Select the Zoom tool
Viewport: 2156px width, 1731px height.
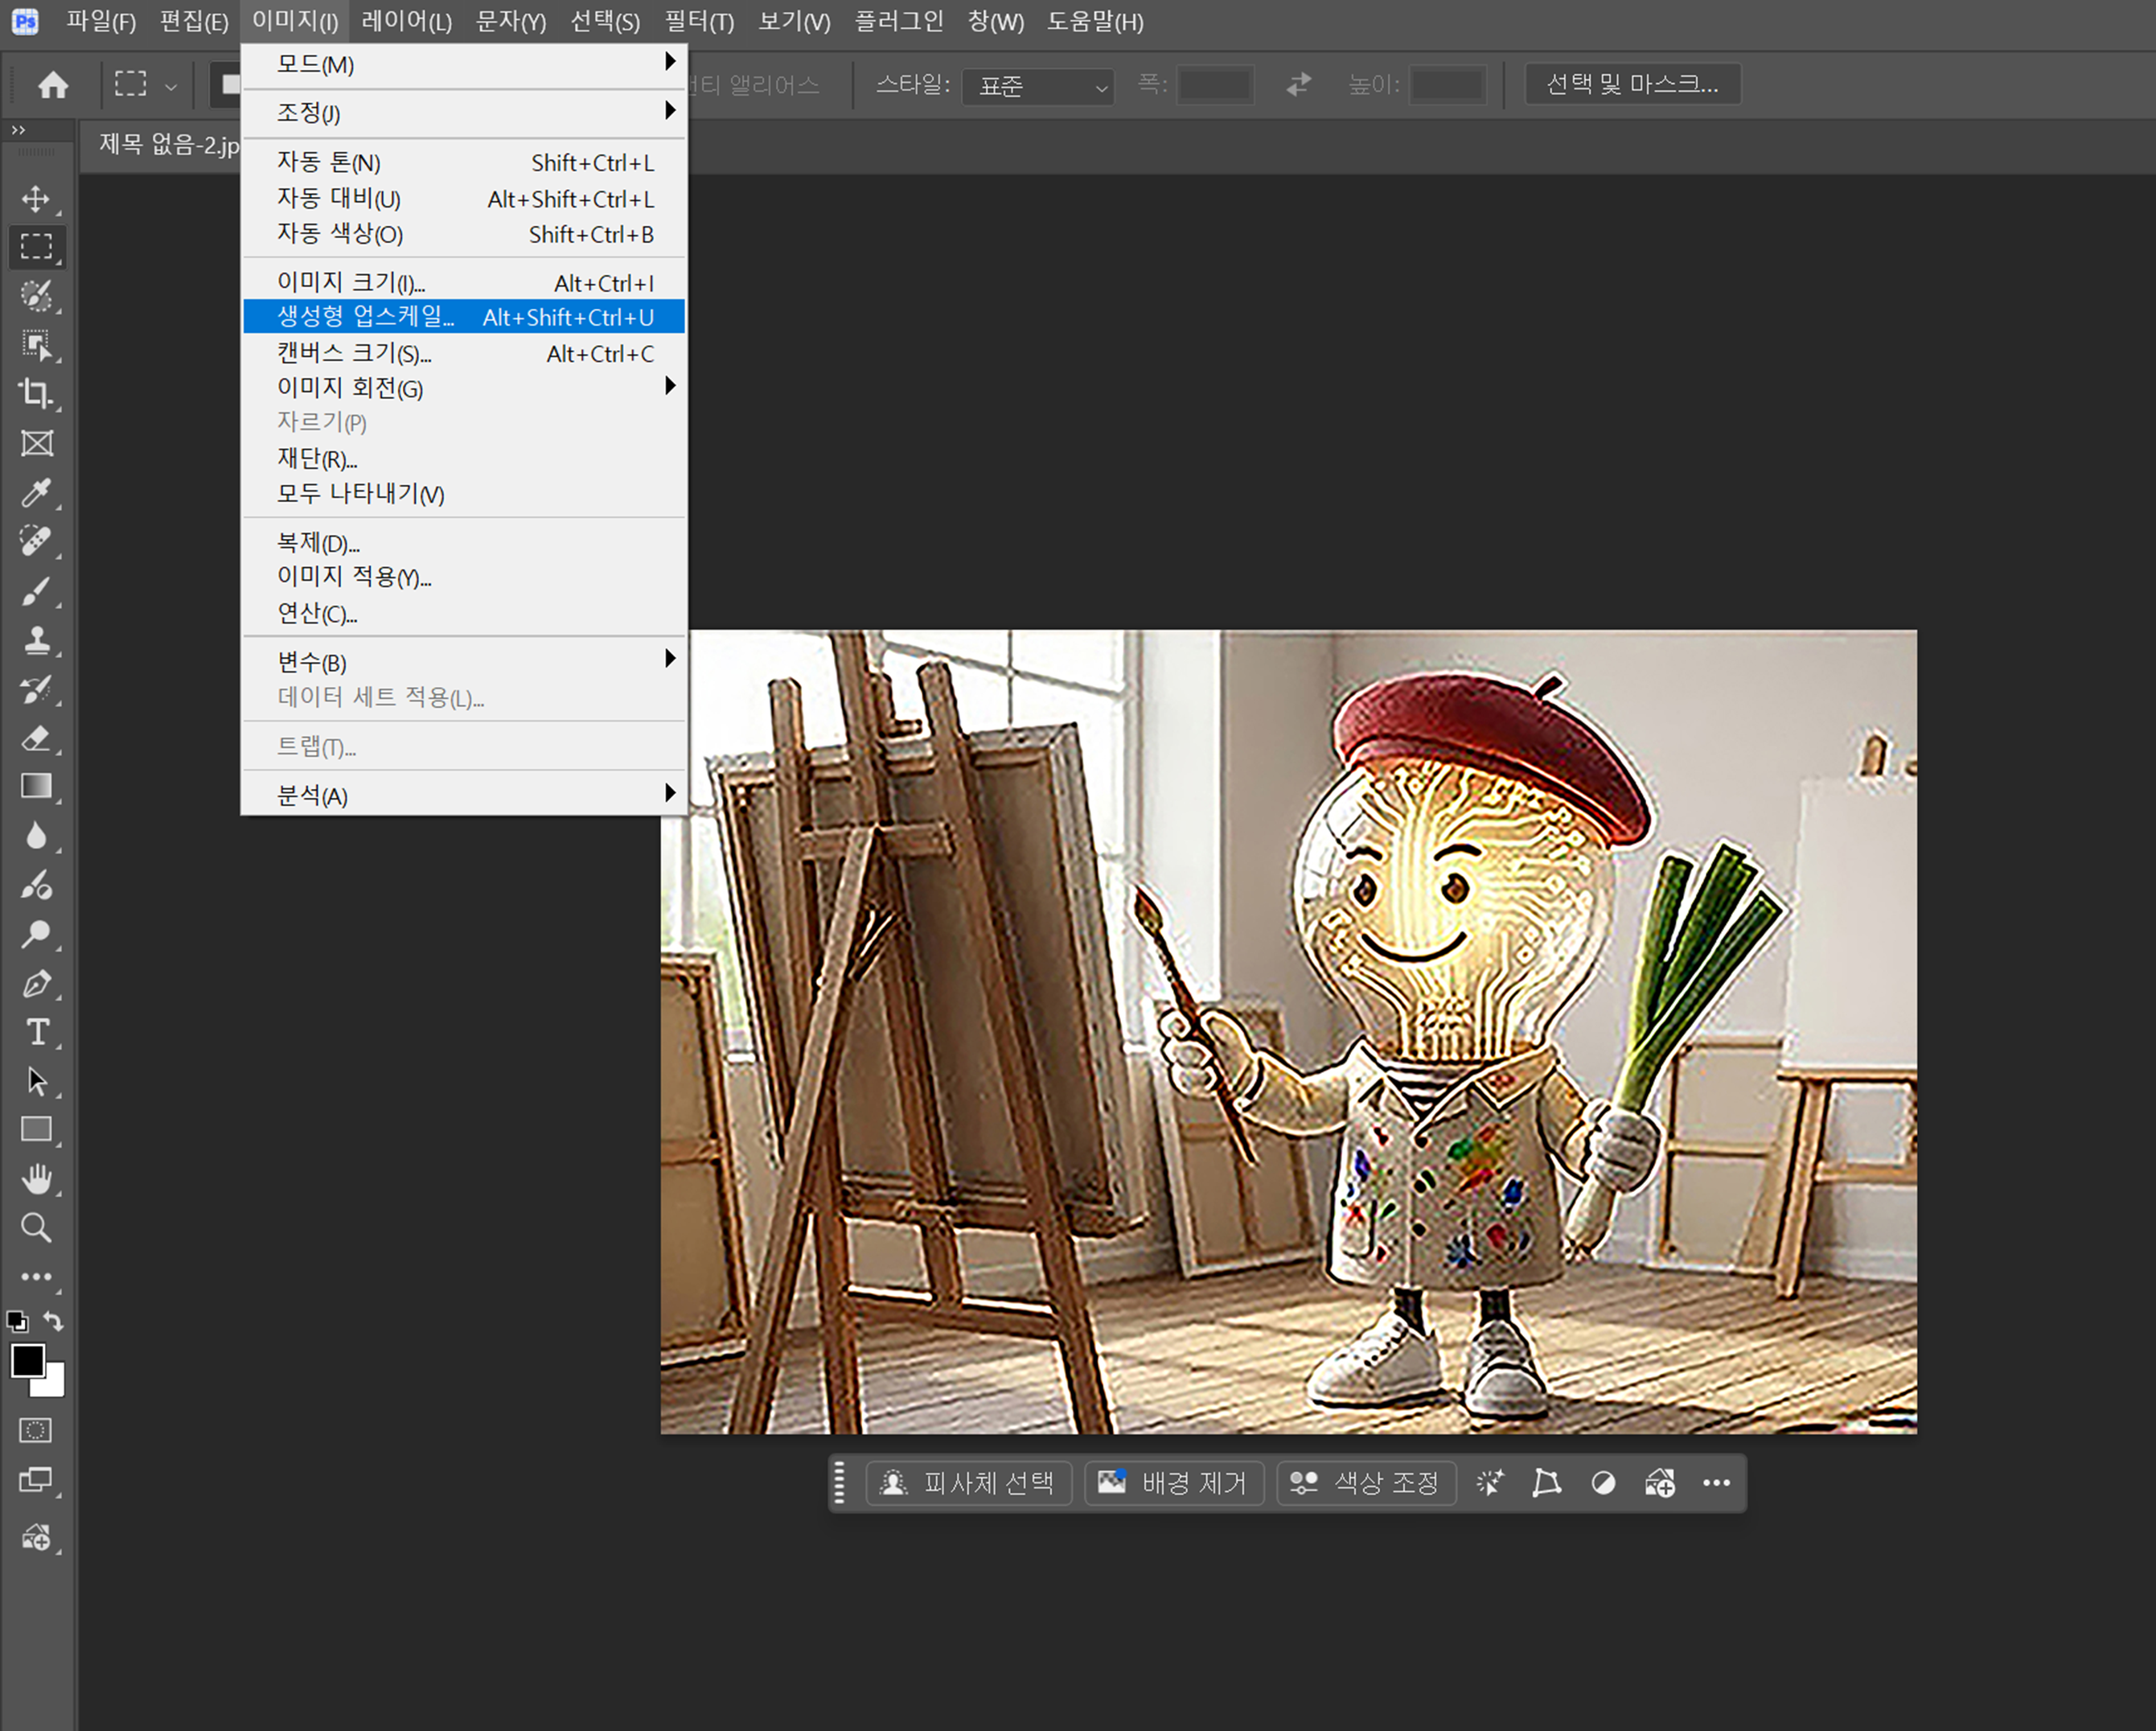click(36, 1227)
